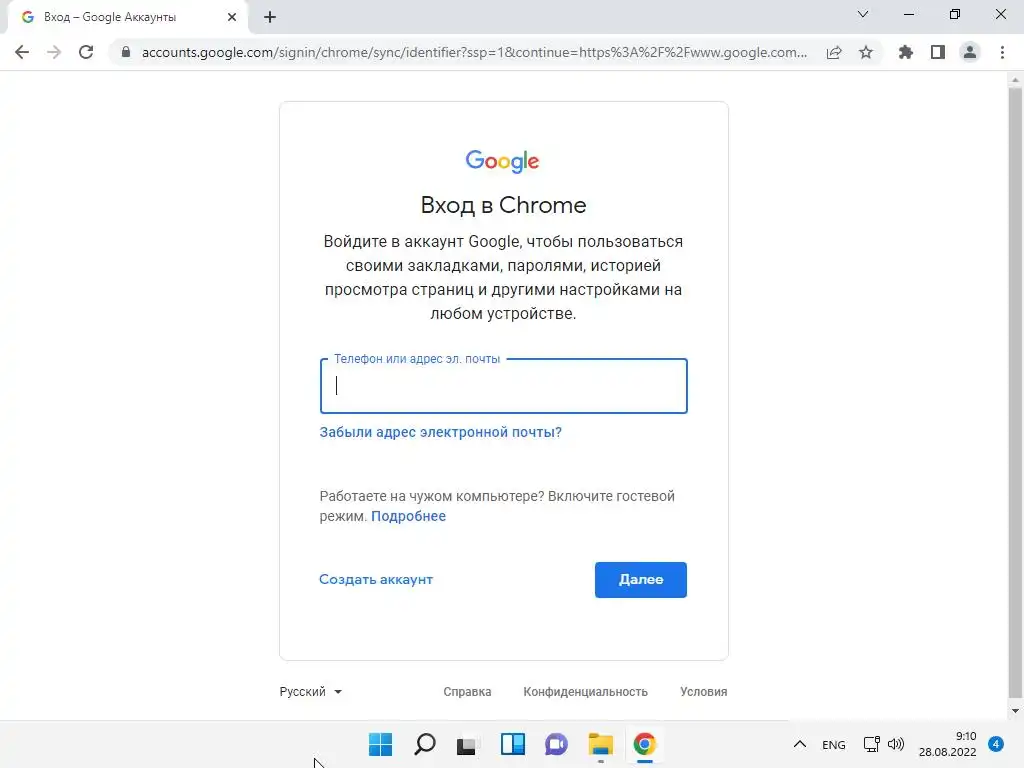This screenshot has height=768, width=1024.
Task: Close the 'Вход – Google Аккаунты' tab
Action: (x=232, y=17)
